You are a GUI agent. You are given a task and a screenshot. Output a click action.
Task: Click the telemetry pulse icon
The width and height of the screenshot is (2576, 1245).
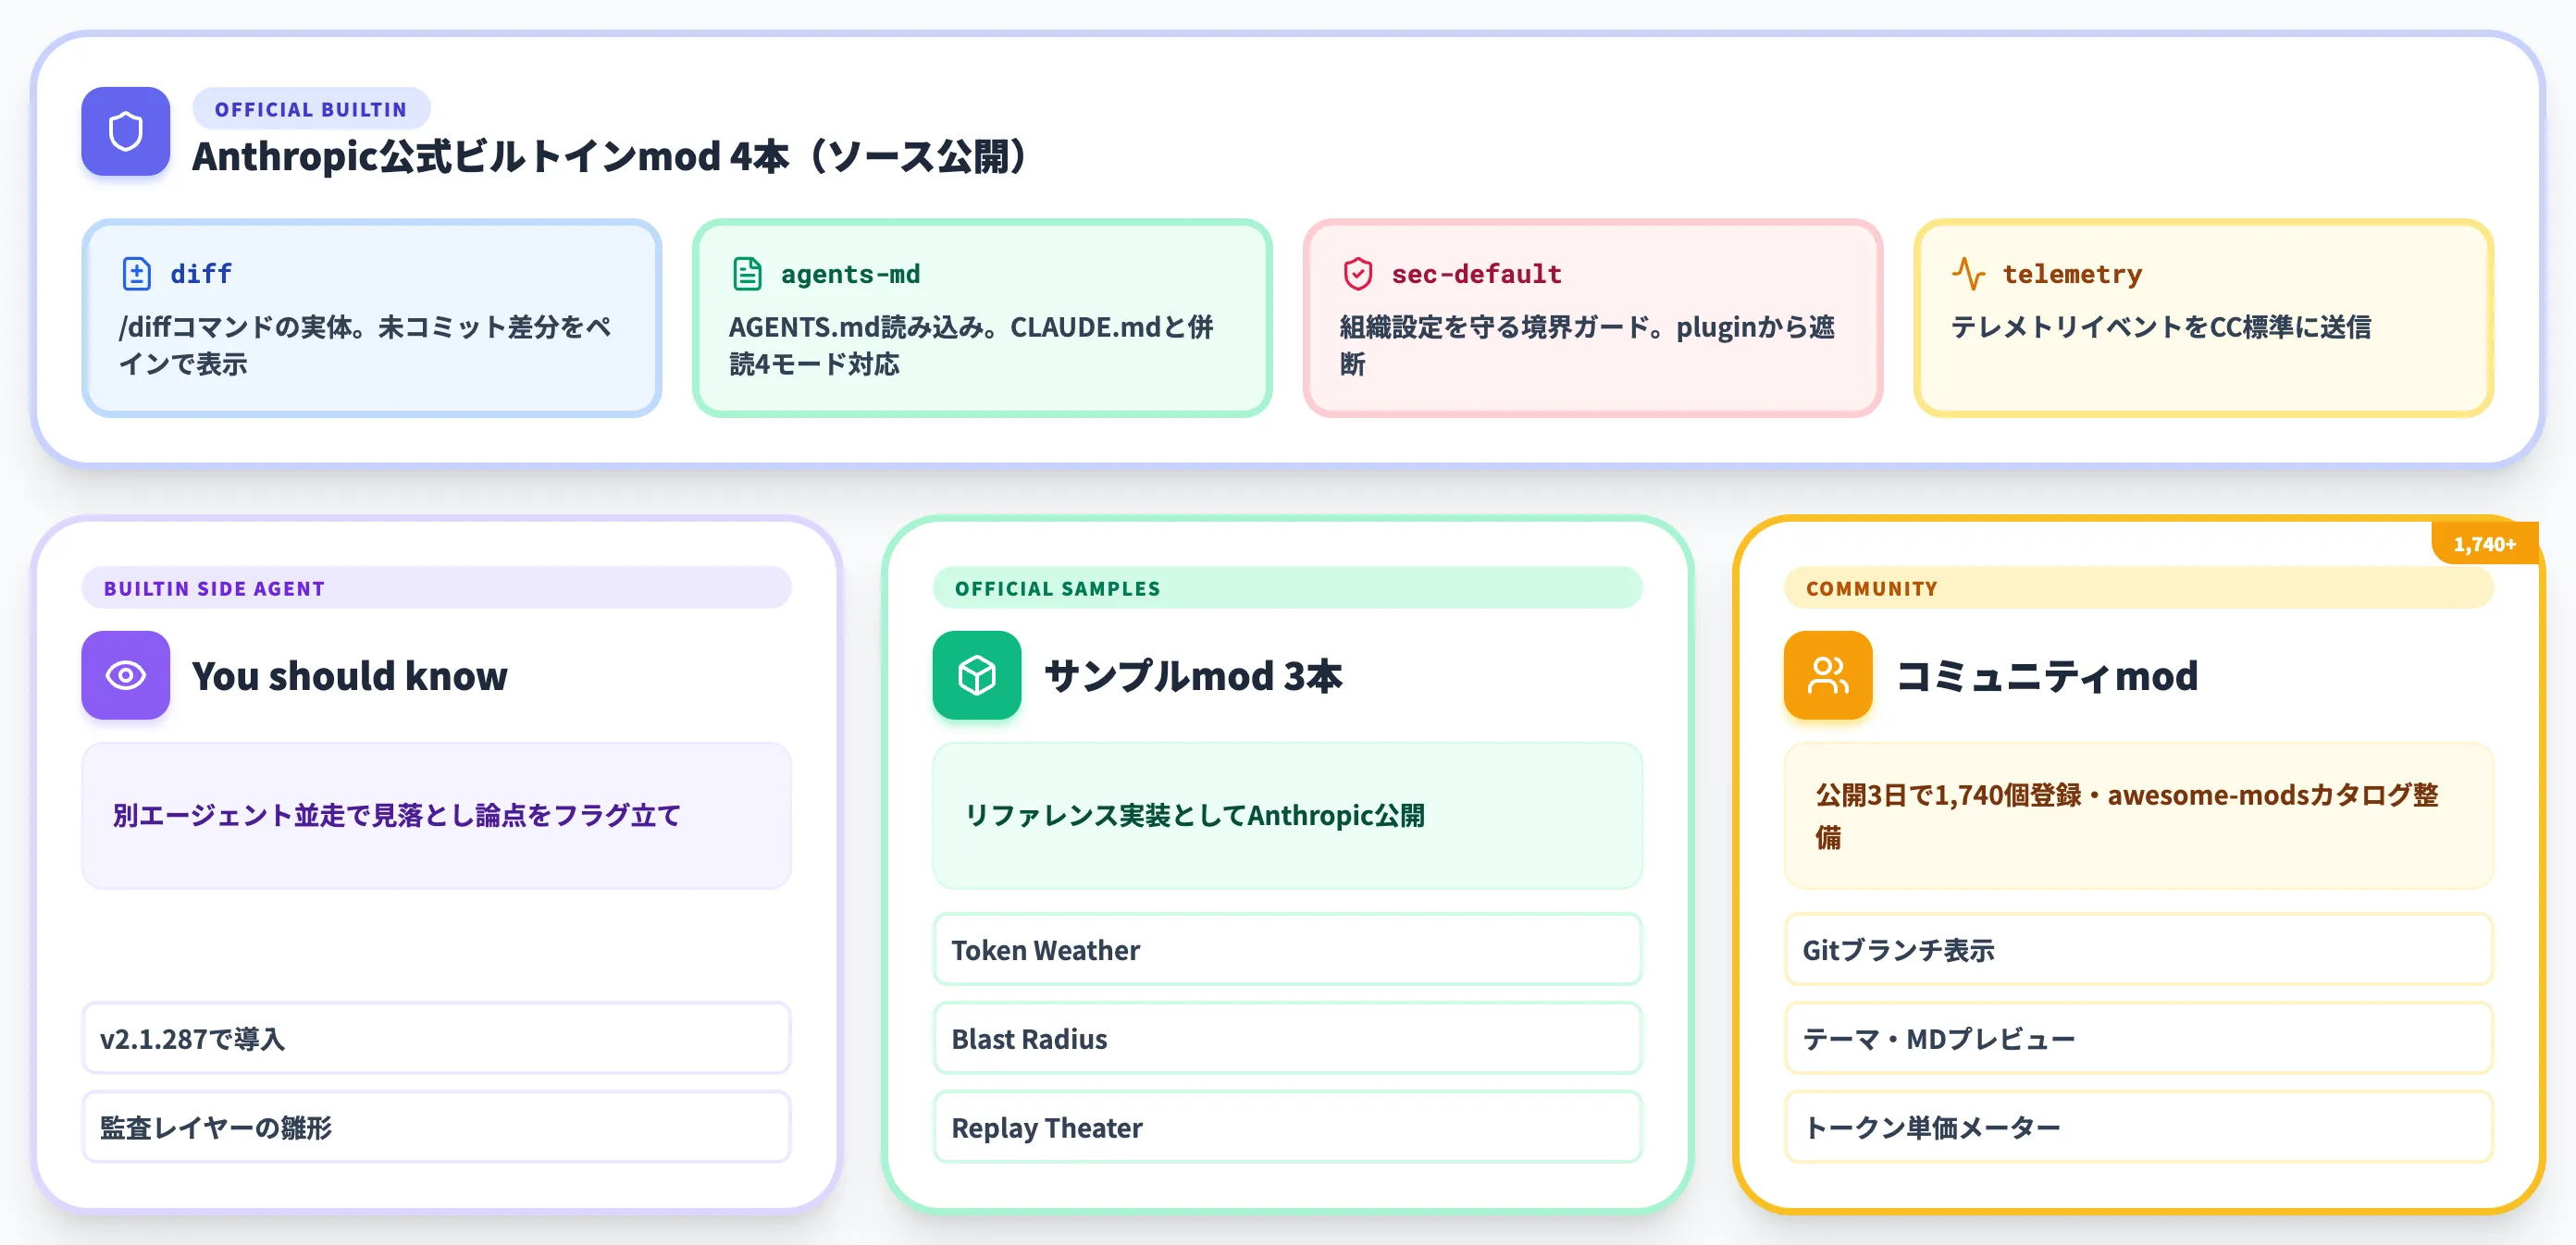(x=1968, y=273)
